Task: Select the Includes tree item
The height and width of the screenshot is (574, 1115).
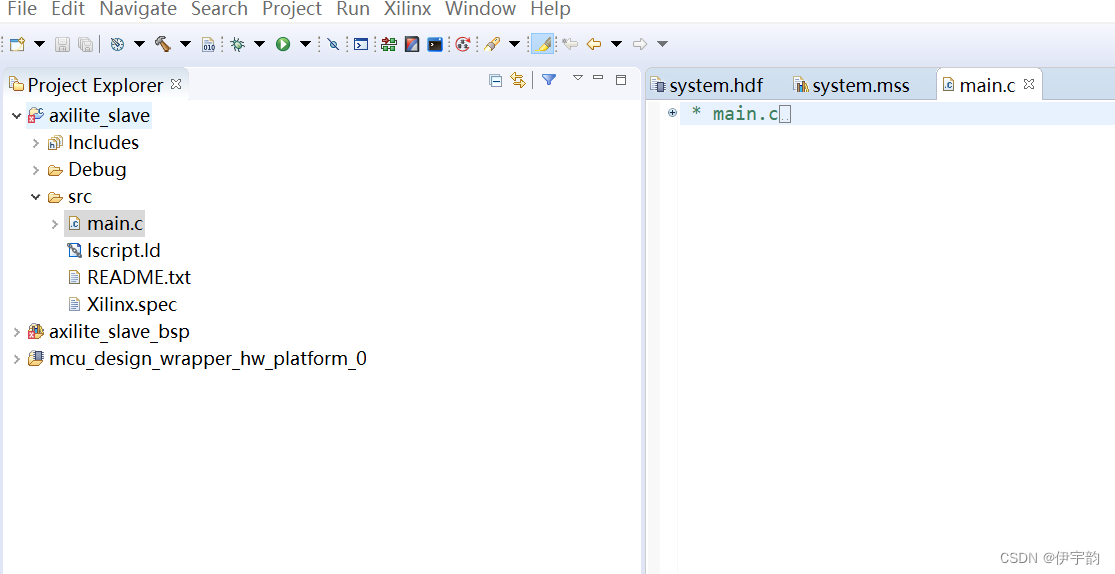Action: pyautogui.click(x=103, y=143)
